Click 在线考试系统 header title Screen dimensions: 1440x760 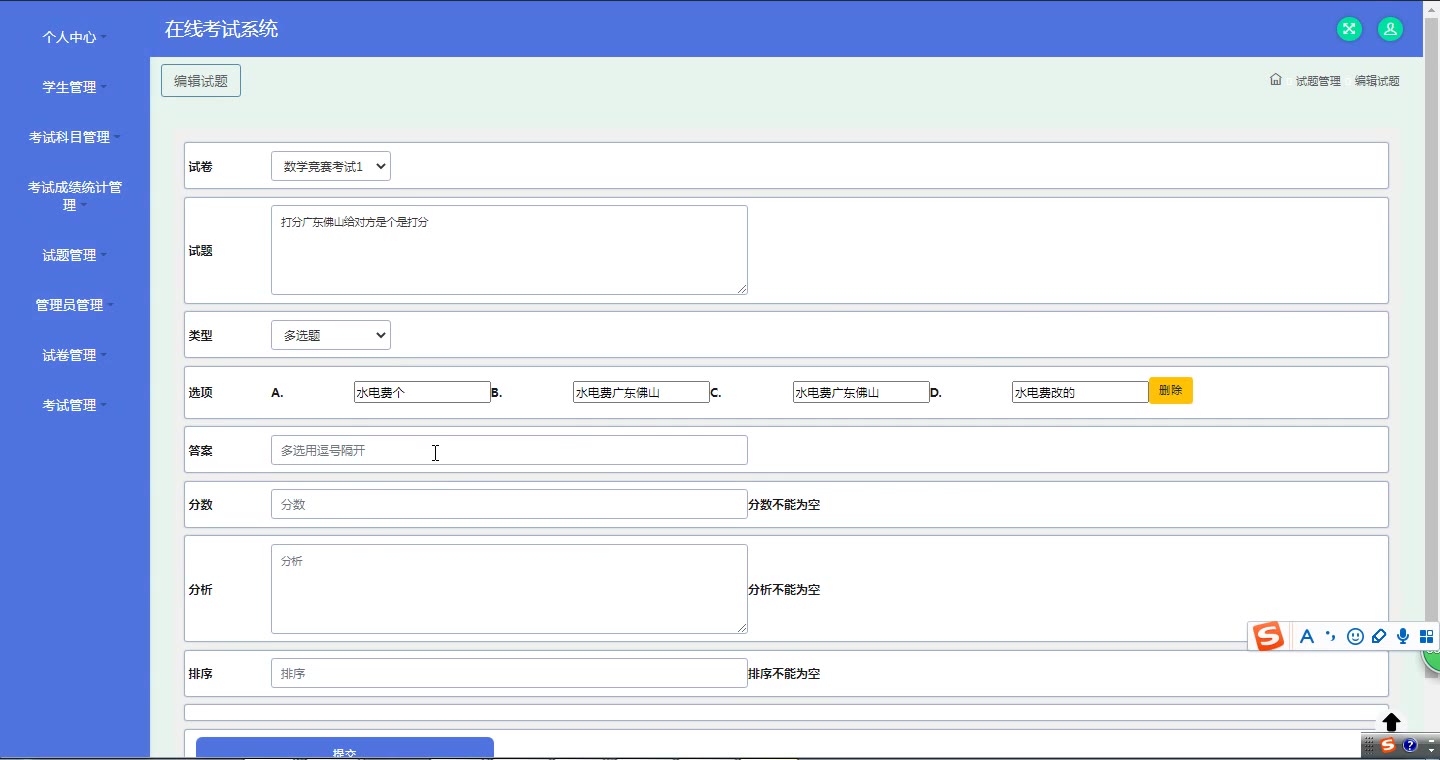coord(221,29)
